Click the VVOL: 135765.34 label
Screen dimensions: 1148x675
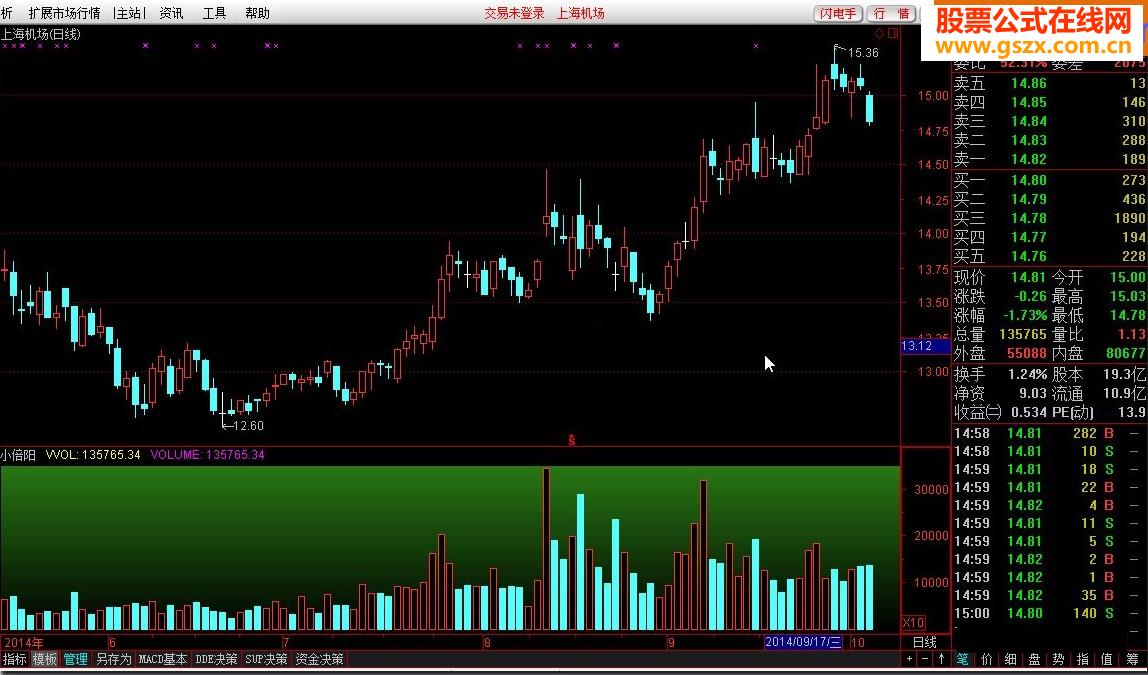[x=93, y=455]
